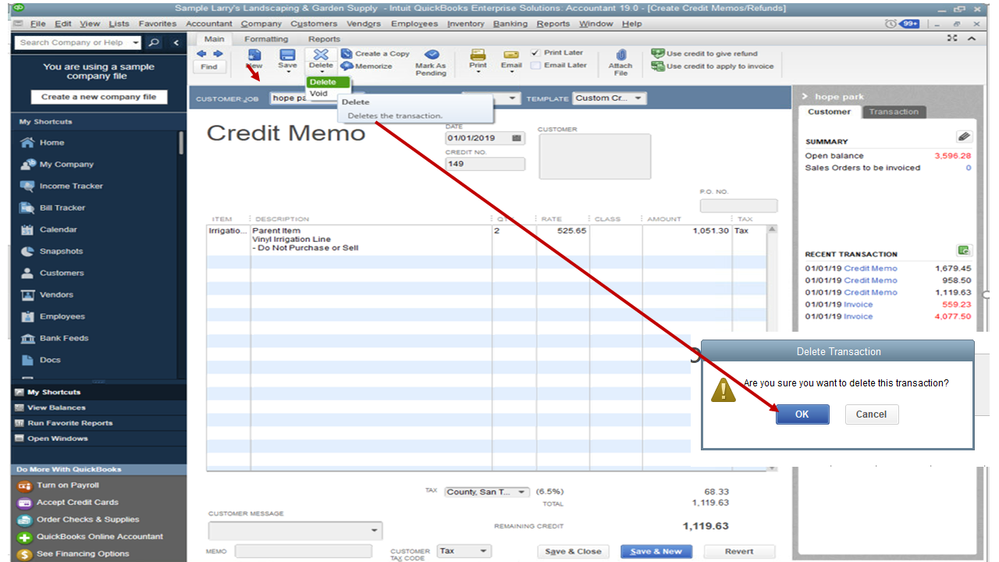The height and width of the screenshot is (562, 999).
Task: Open Income Tracker shortcut
Action: point(71,186)
